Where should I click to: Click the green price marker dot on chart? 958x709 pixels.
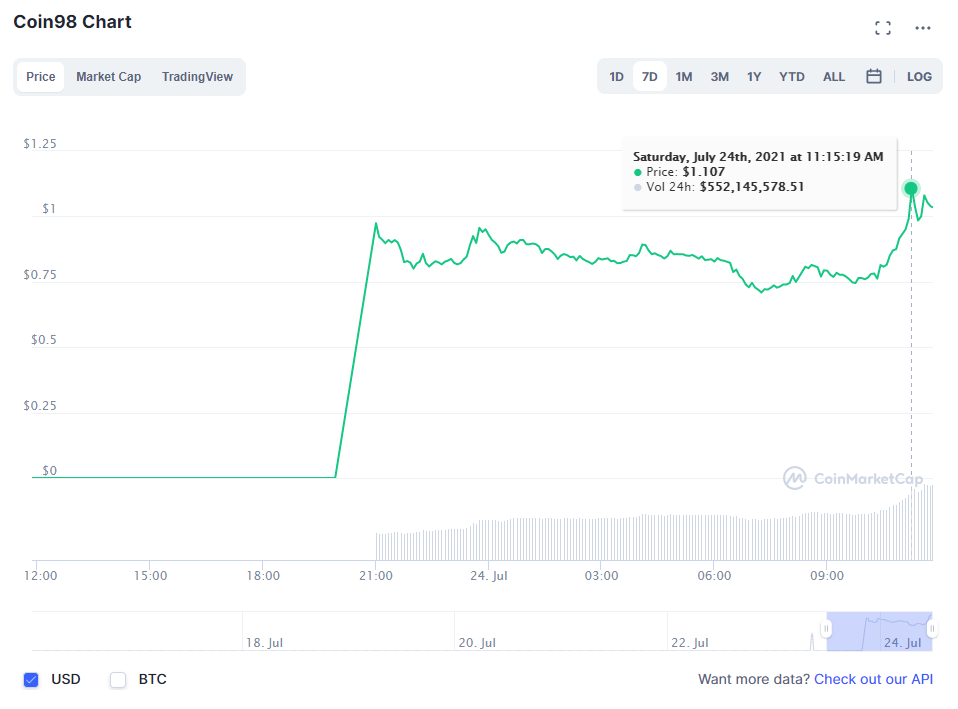click(910, 188)
